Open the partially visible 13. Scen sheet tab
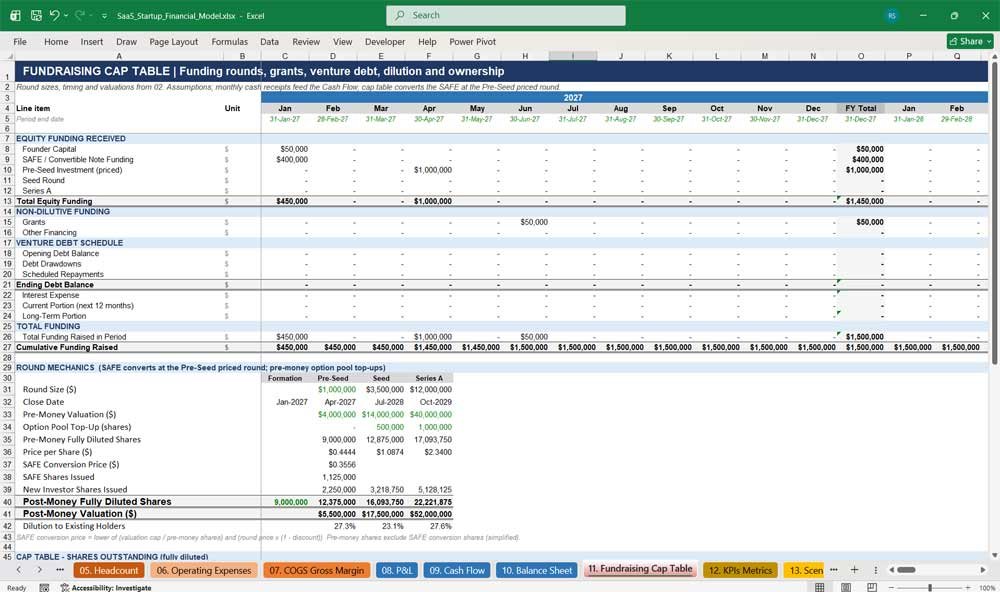Screen dimensions: 1000x592 [x=805, y=570]
